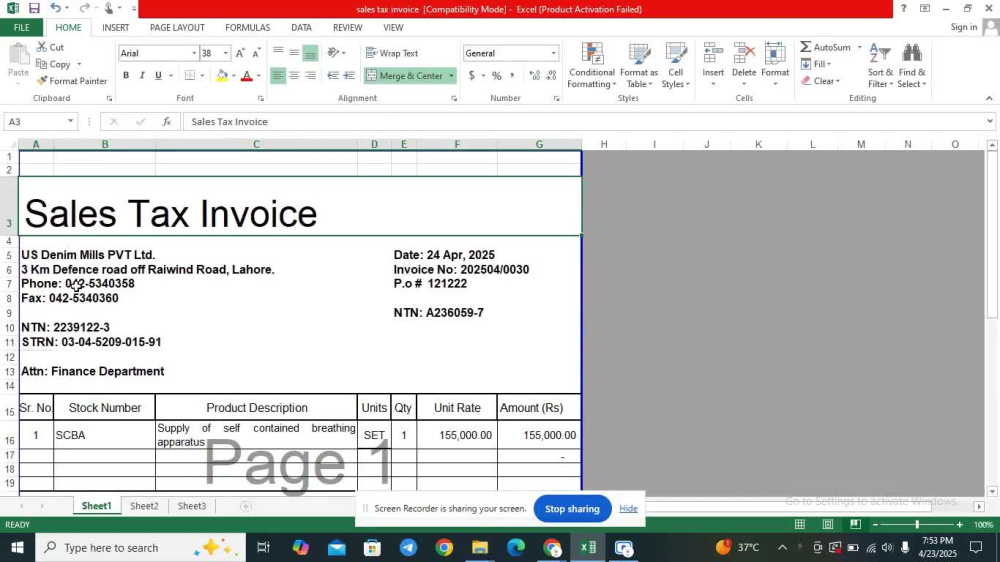Apply Middle Align to the cell
The width and height of the screenshot is (1000, 562).
click(x=294, y=52)
